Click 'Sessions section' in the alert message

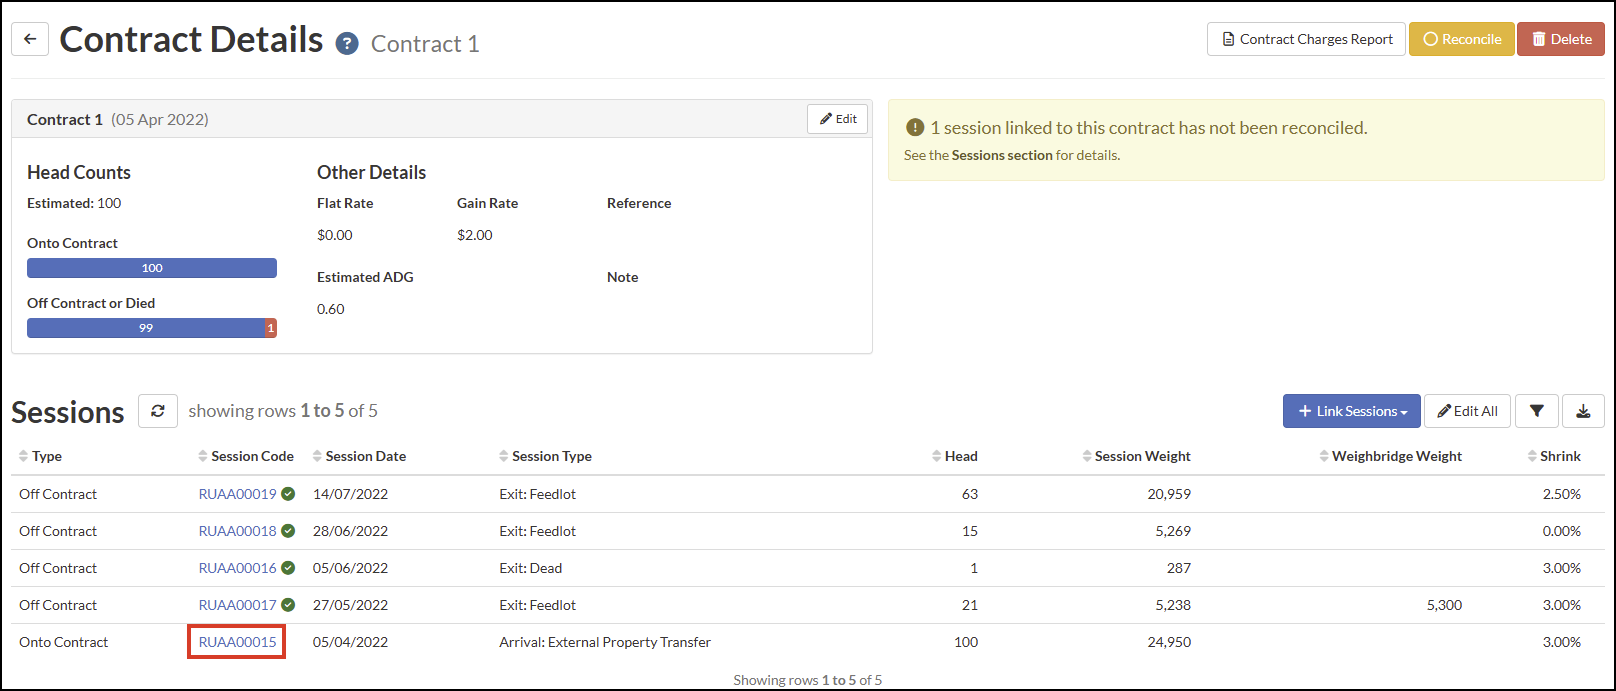(x=1002, y=155)
